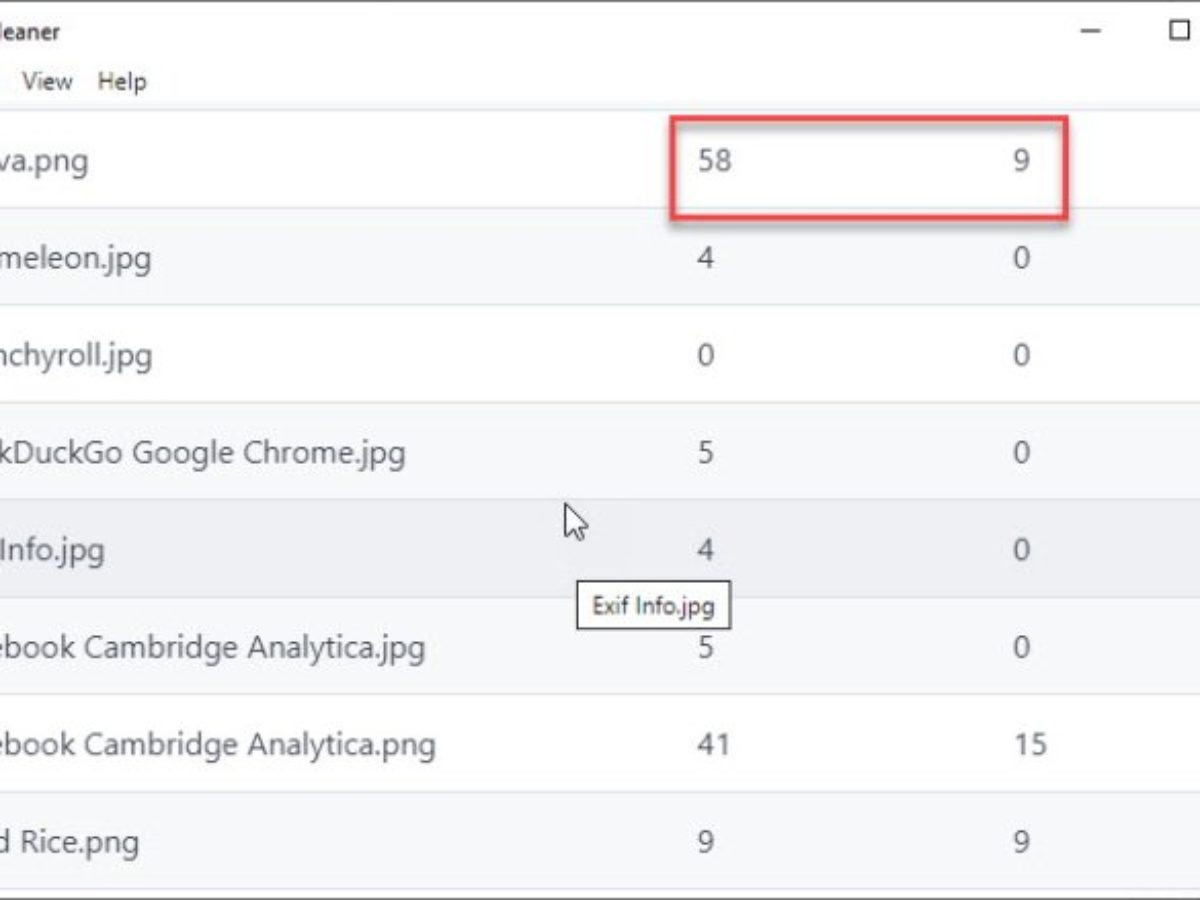Minimize the ExifCleaner window
1200x900 pixels.
pos(1090,32)
